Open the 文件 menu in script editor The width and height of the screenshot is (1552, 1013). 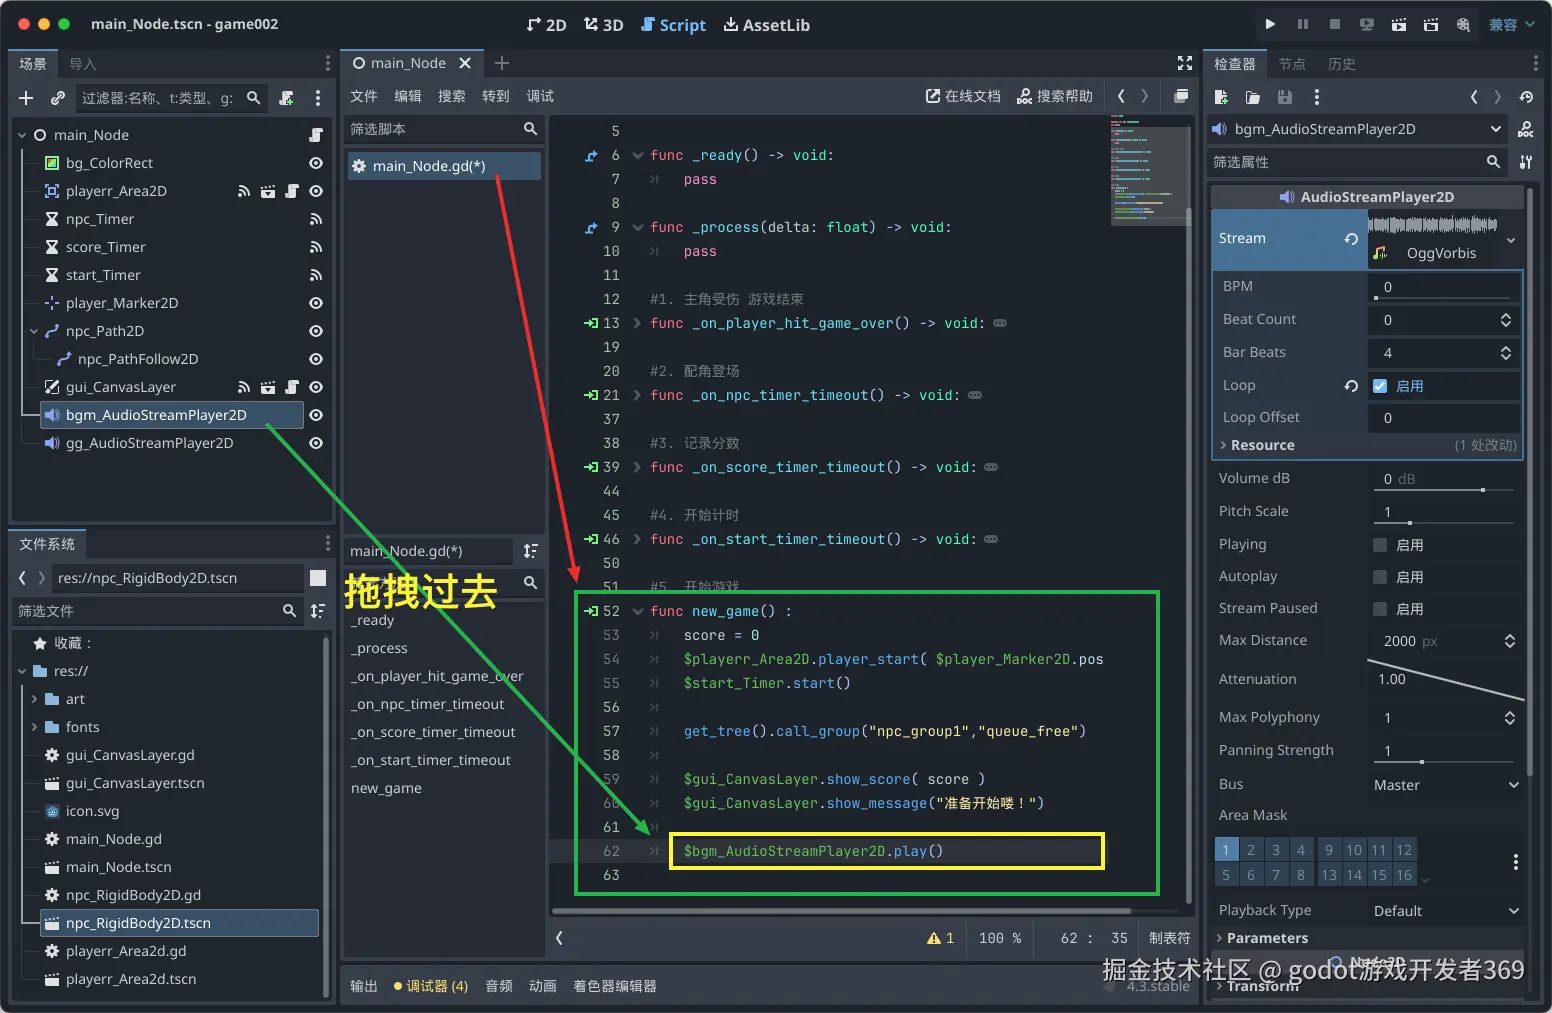coord(364,96)
